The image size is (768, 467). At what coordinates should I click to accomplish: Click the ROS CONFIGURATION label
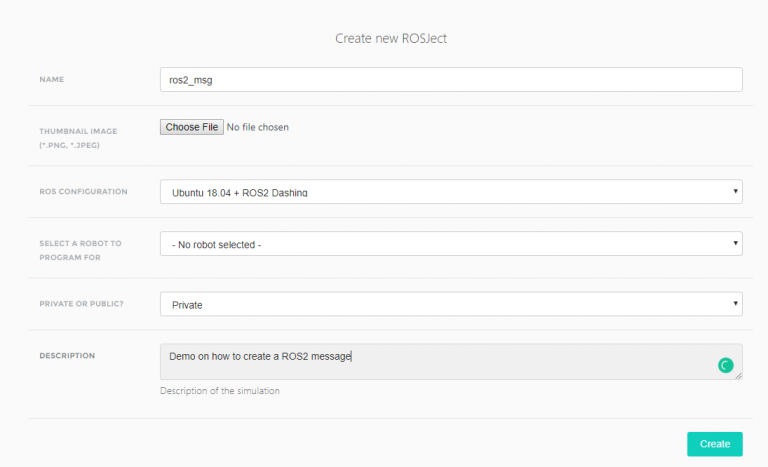83,191
